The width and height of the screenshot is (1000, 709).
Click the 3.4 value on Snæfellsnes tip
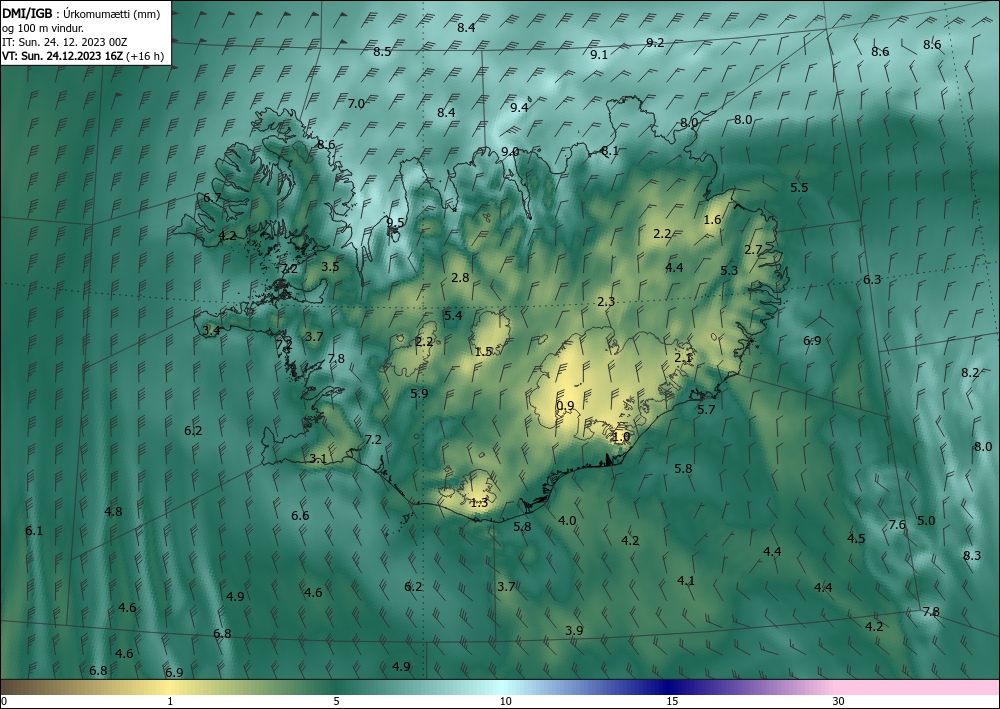coord(211,330)
